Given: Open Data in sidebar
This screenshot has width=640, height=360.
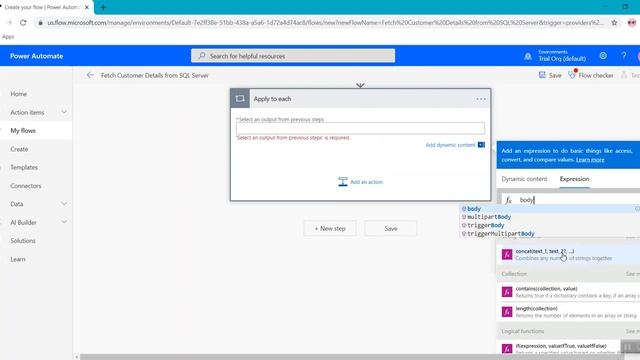Looking at the screenshot, I should [x=17, y=204].
